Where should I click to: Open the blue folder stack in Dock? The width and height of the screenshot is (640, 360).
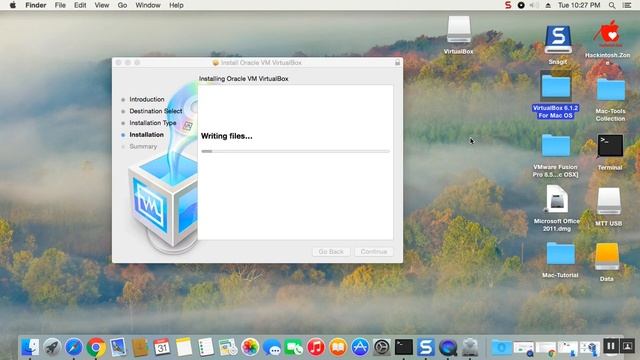point(501,347)
